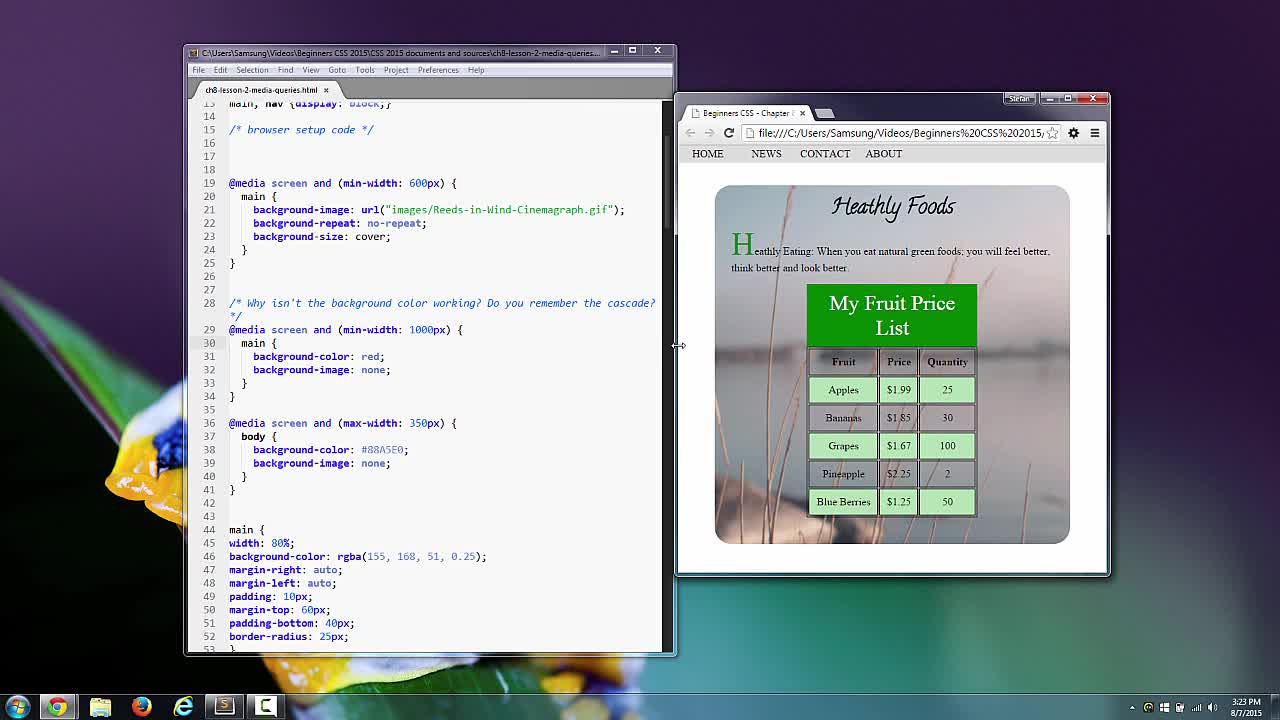The height and width of the screenshot is (720, 1280).
Task: Open Camtasia recorder taskbar icon
Action: (266, 707)
